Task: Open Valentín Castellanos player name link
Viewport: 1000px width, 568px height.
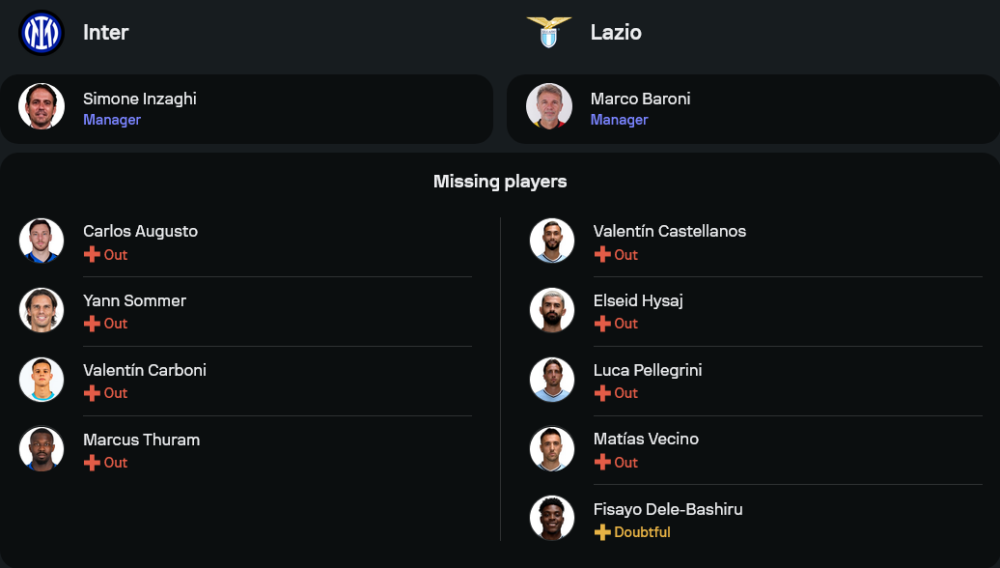Action: coord(669,231)
